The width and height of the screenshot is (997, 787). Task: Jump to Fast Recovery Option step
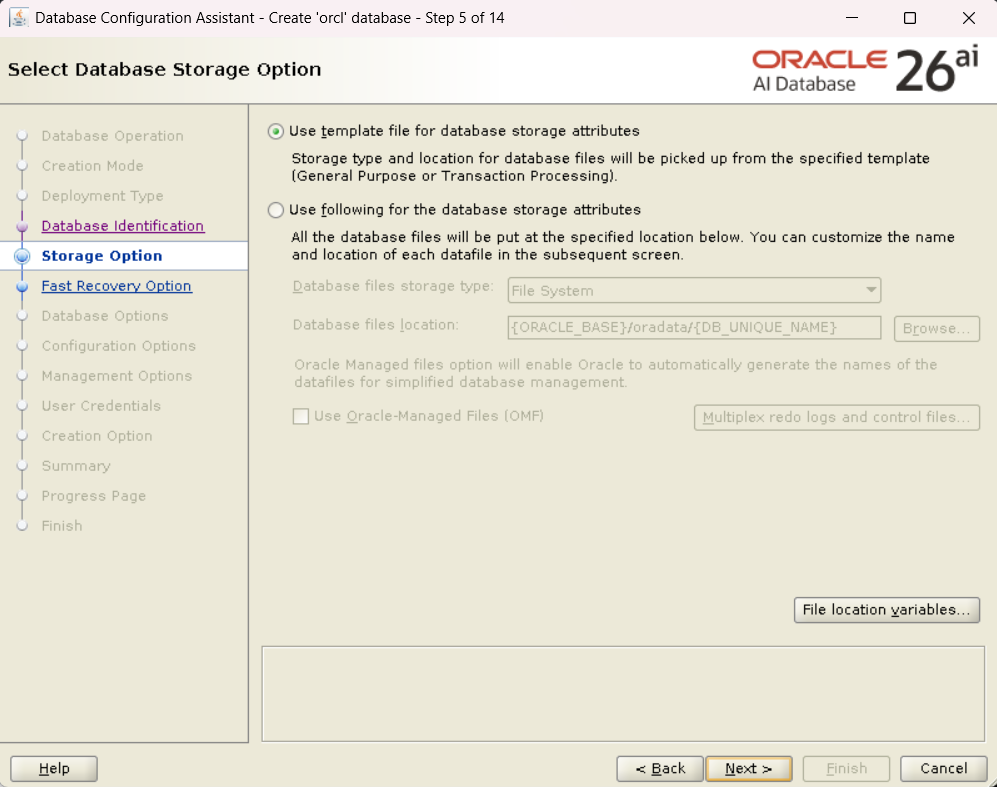coord(116,286)
